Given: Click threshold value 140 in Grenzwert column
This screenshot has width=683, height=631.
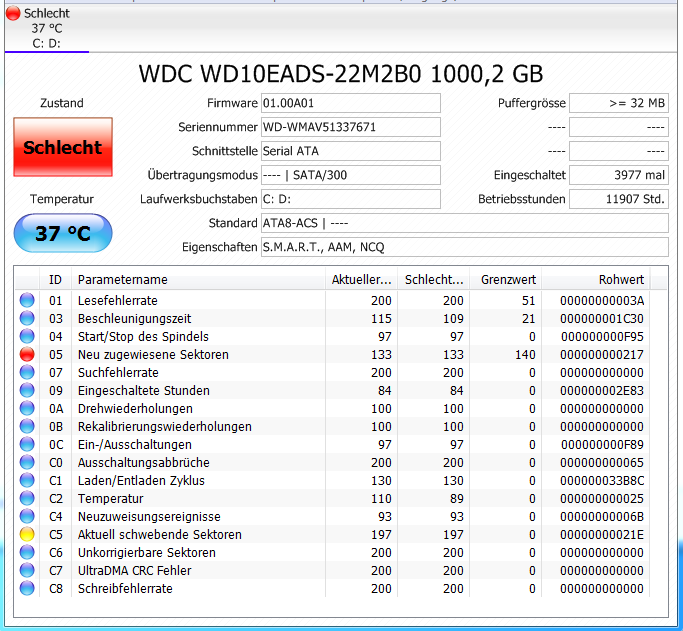Looking at the screenshot, I should pos(525,354).
